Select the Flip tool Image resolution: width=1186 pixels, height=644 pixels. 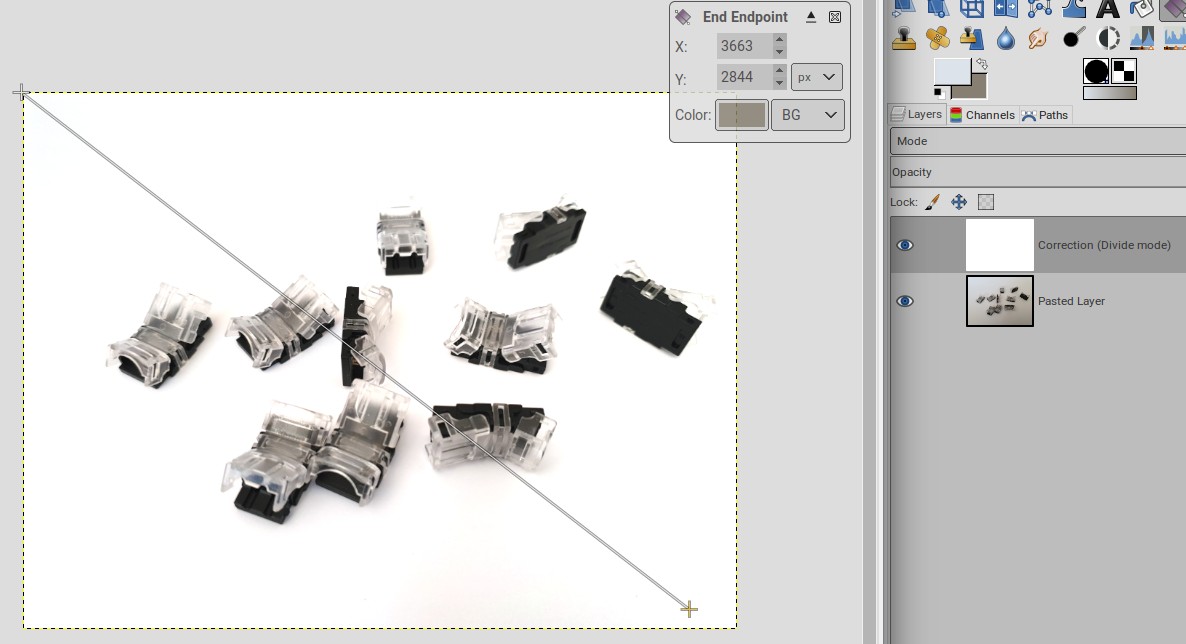(x=1006, y=8)
